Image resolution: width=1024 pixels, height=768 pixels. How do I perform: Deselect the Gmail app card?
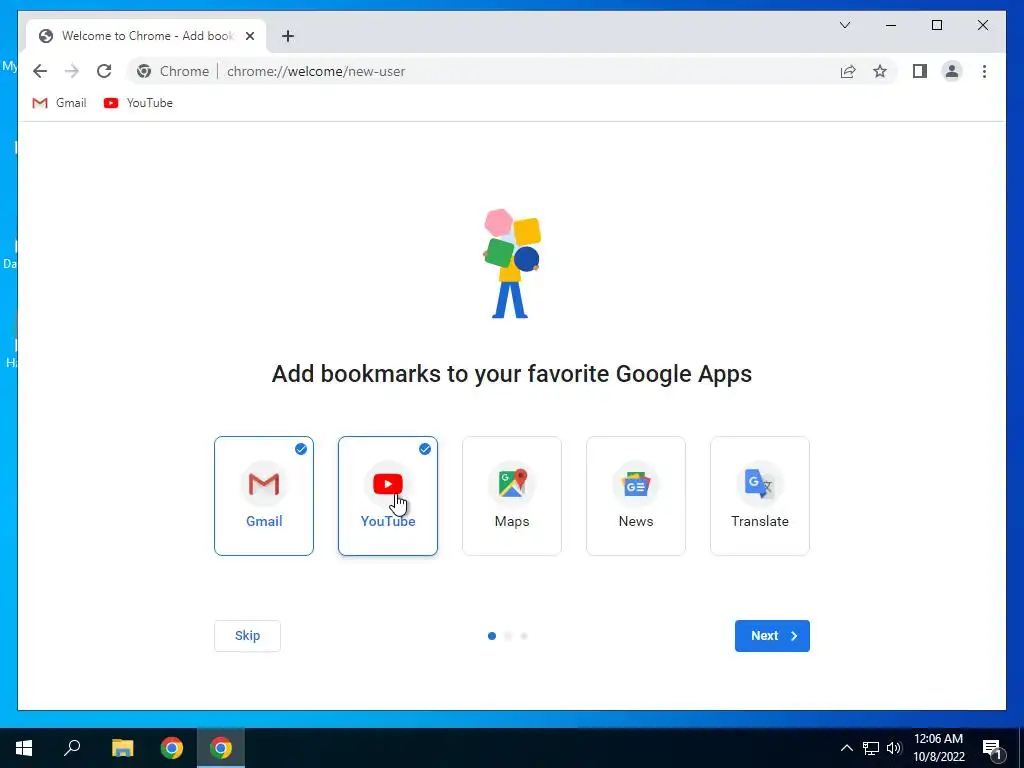pos(264,496)
